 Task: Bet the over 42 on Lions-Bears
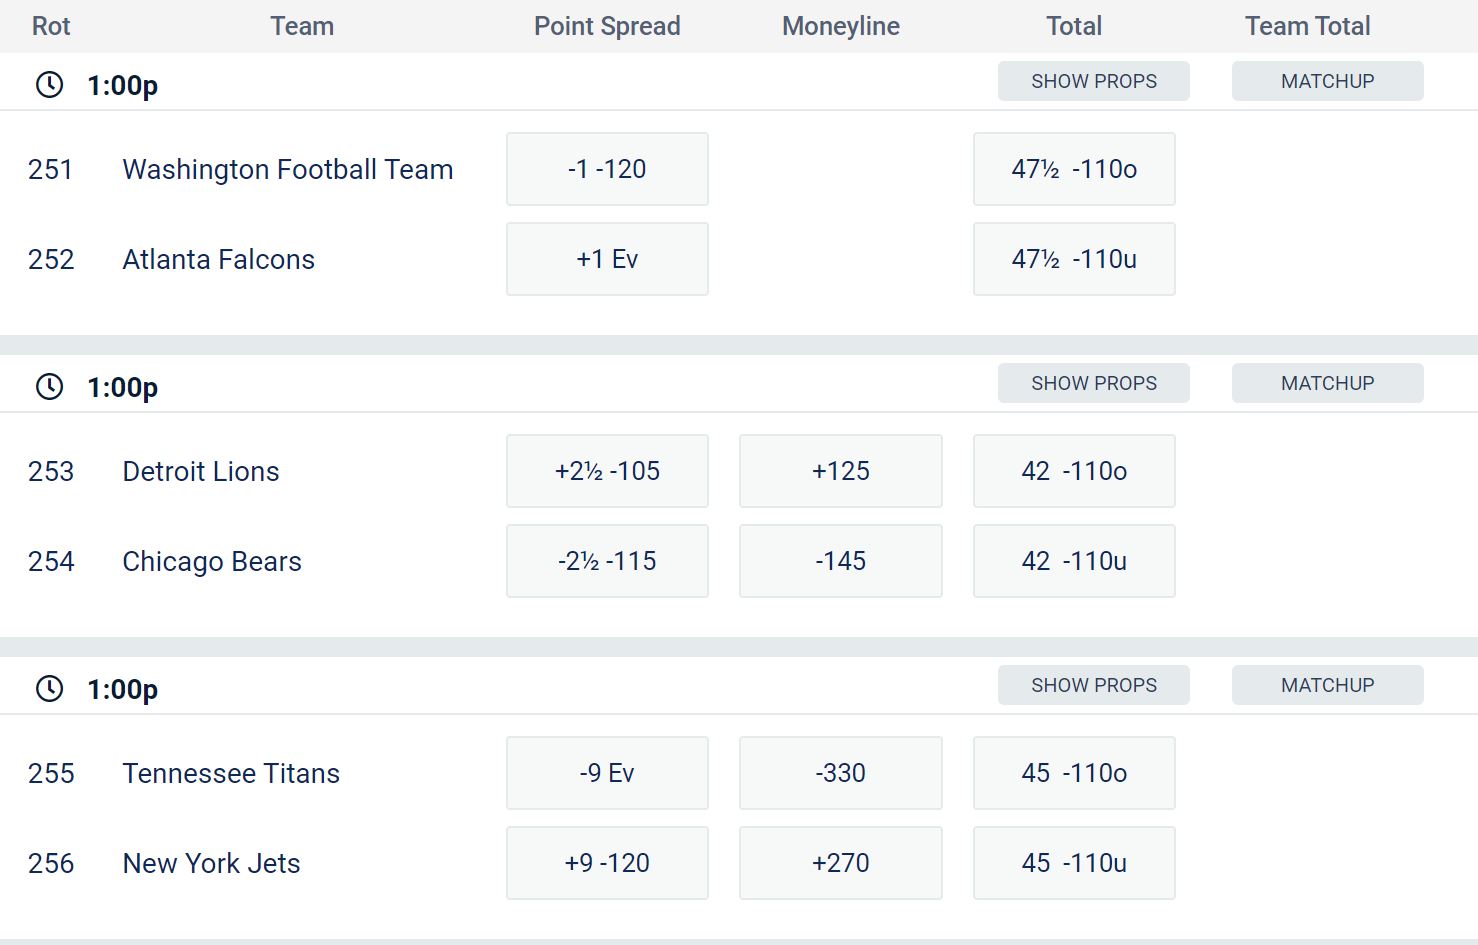1073,470
